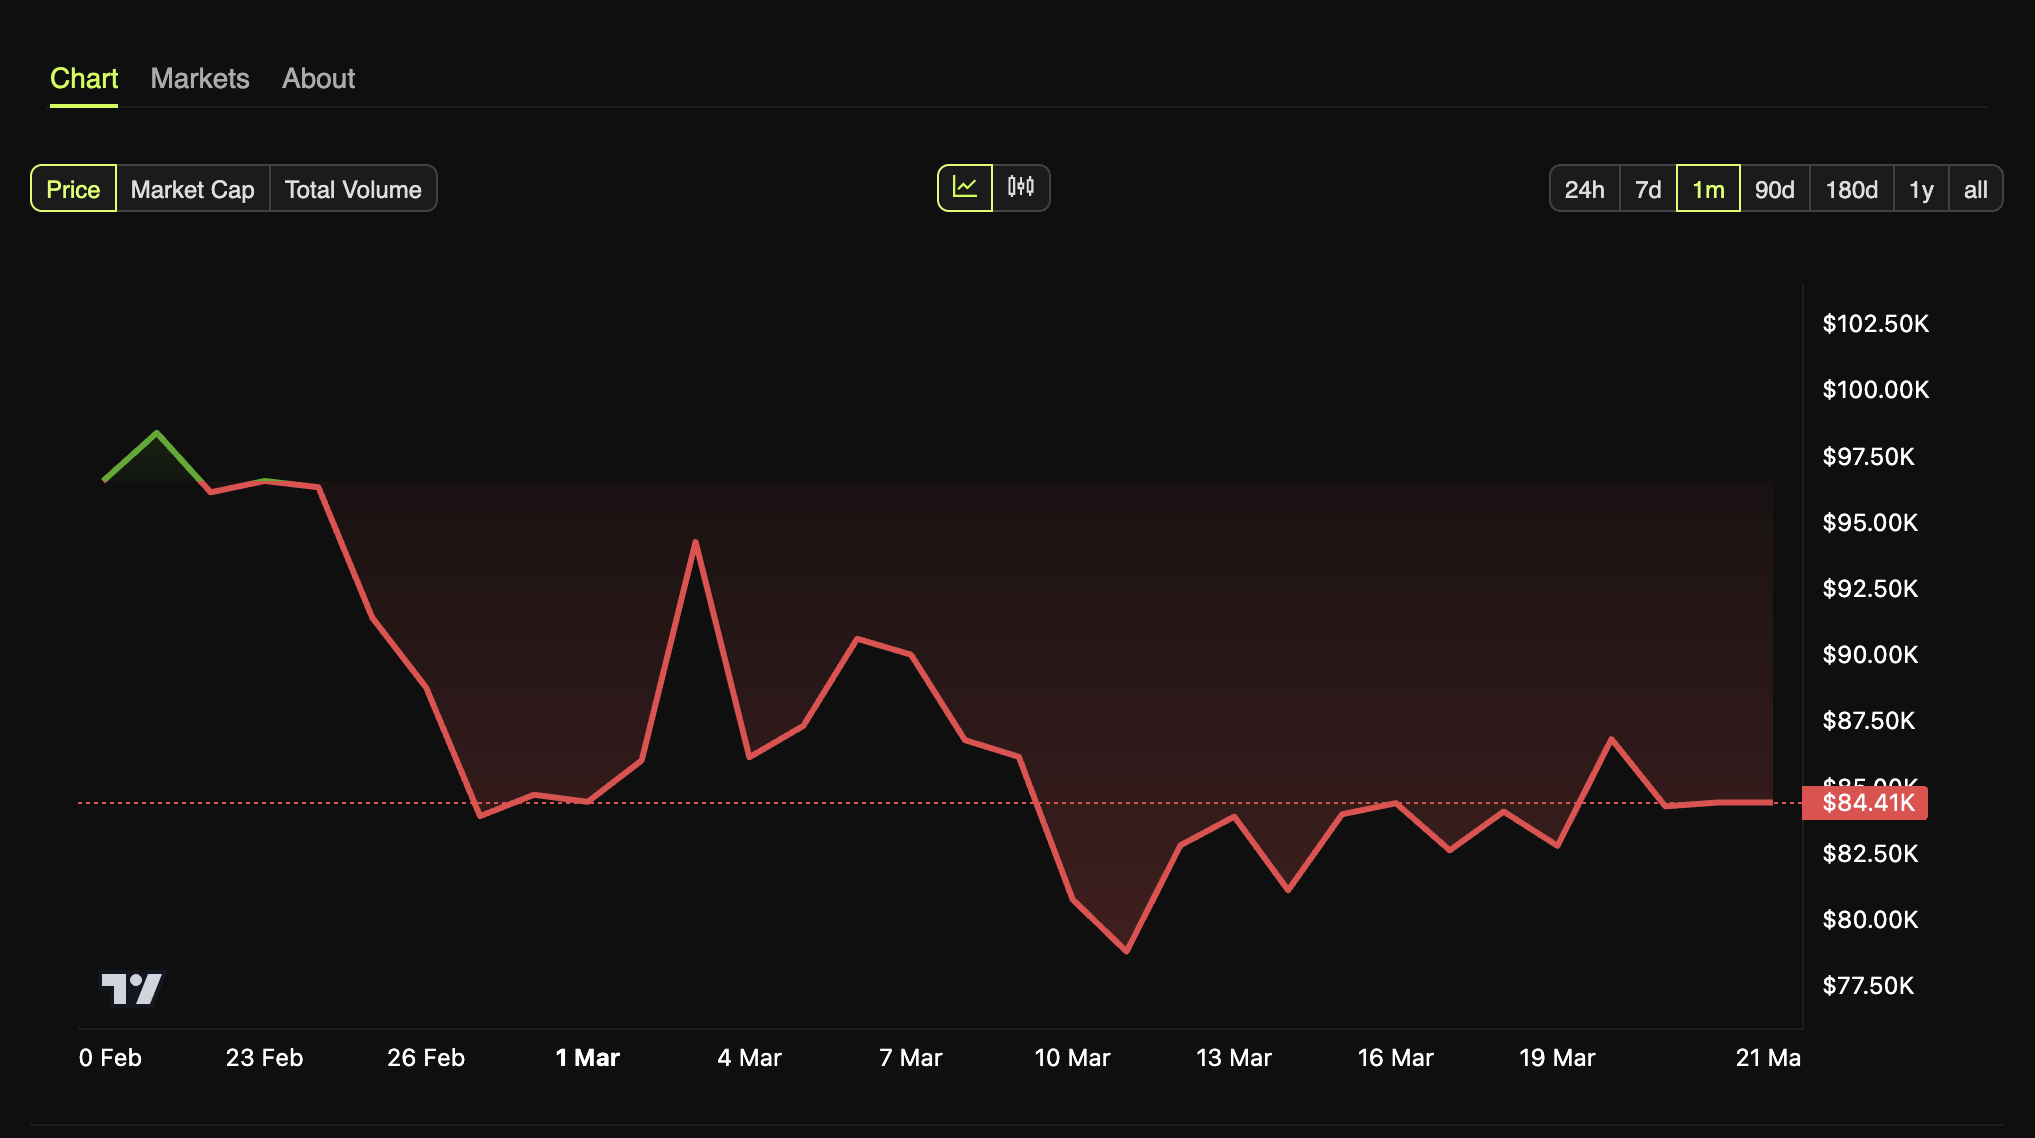Click the $100.00K price axis label
Image resolution: width=2035 pixels, height=1138 pixels.
click(x=1875, y=390)
